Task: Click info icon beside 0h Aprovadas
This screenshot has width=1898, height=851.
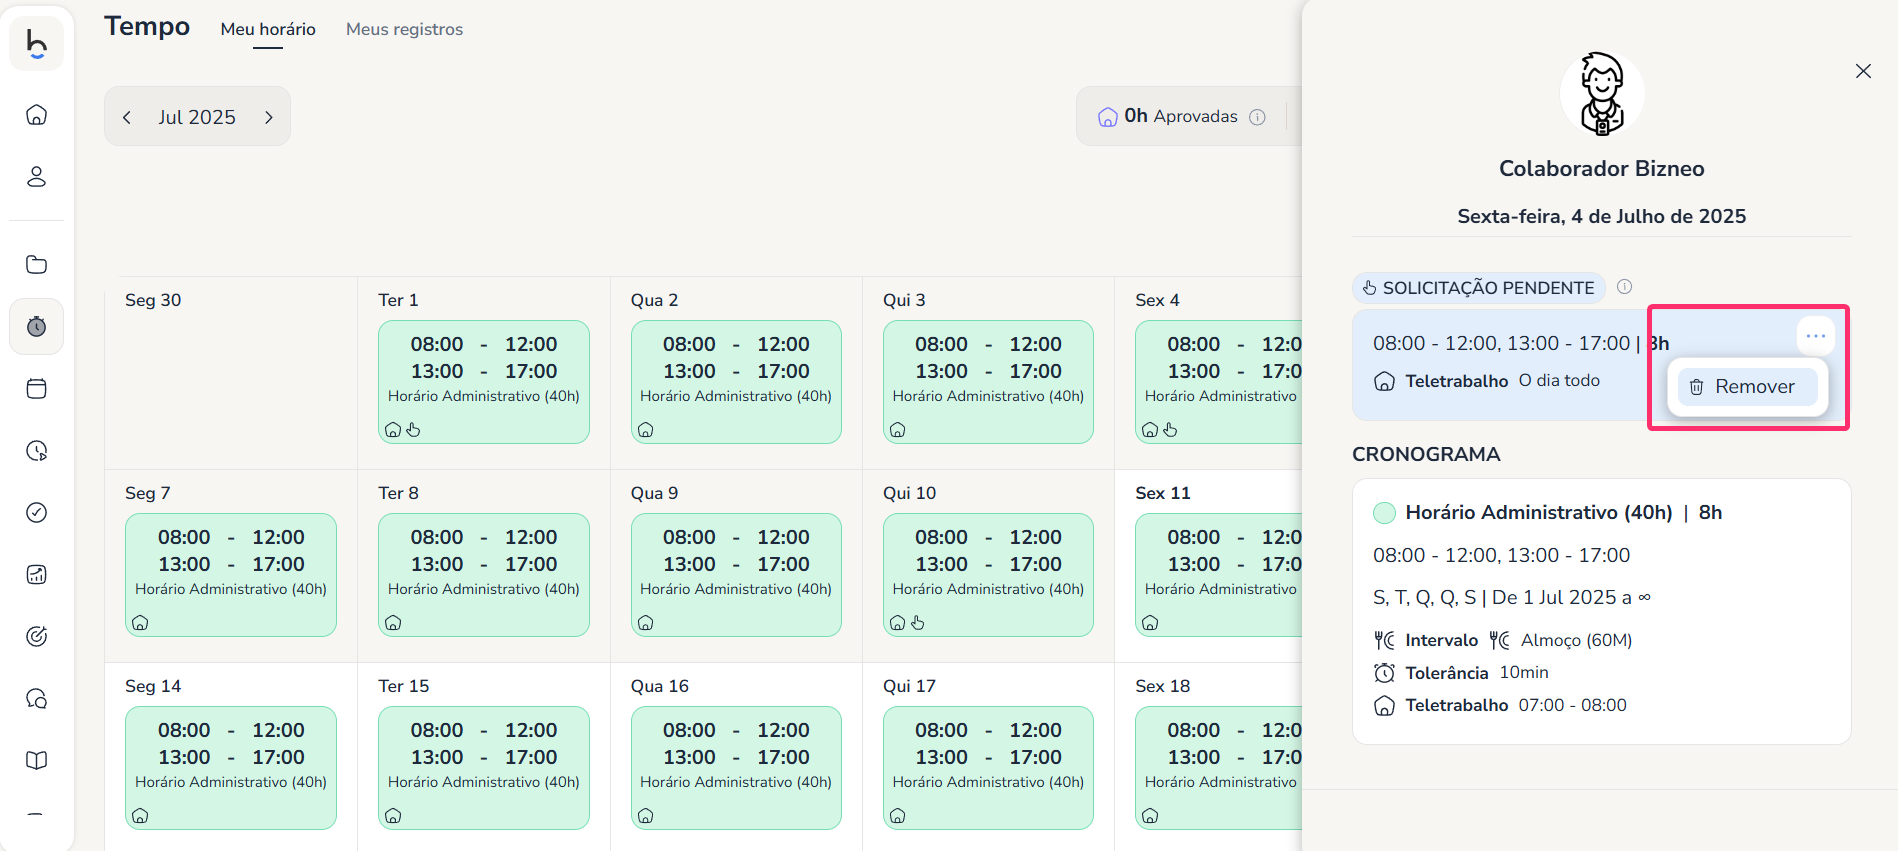Action: 1258,117
